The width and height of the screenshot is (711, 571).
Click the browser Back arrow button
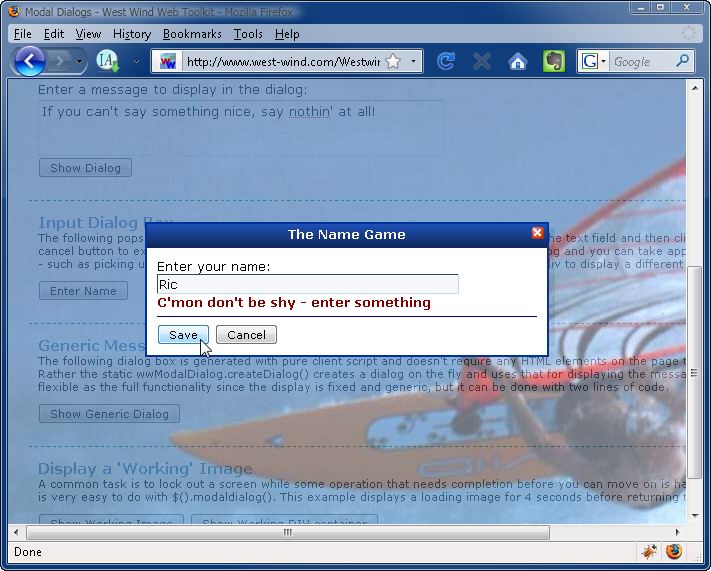[x=30, y=62]
